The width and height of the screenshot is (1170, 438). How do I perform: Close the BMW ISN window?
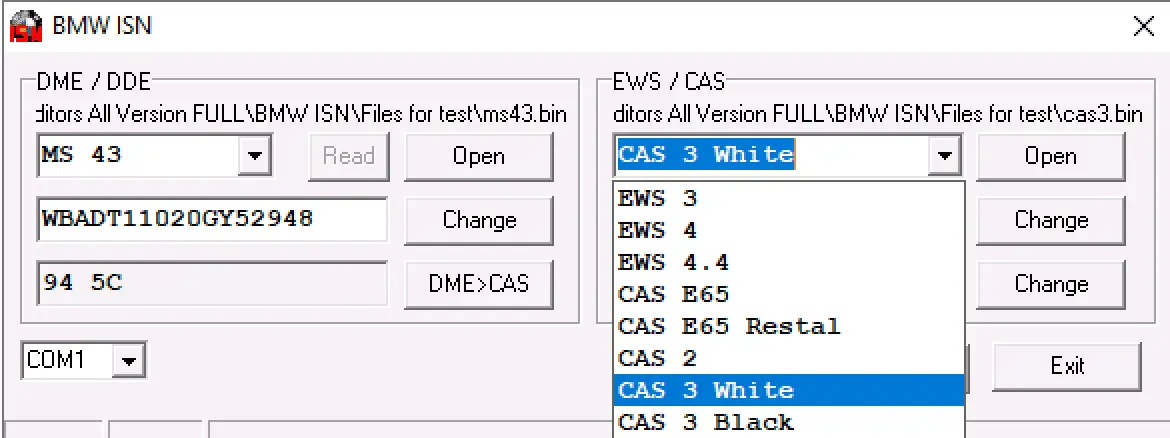tap(1143, 26)
